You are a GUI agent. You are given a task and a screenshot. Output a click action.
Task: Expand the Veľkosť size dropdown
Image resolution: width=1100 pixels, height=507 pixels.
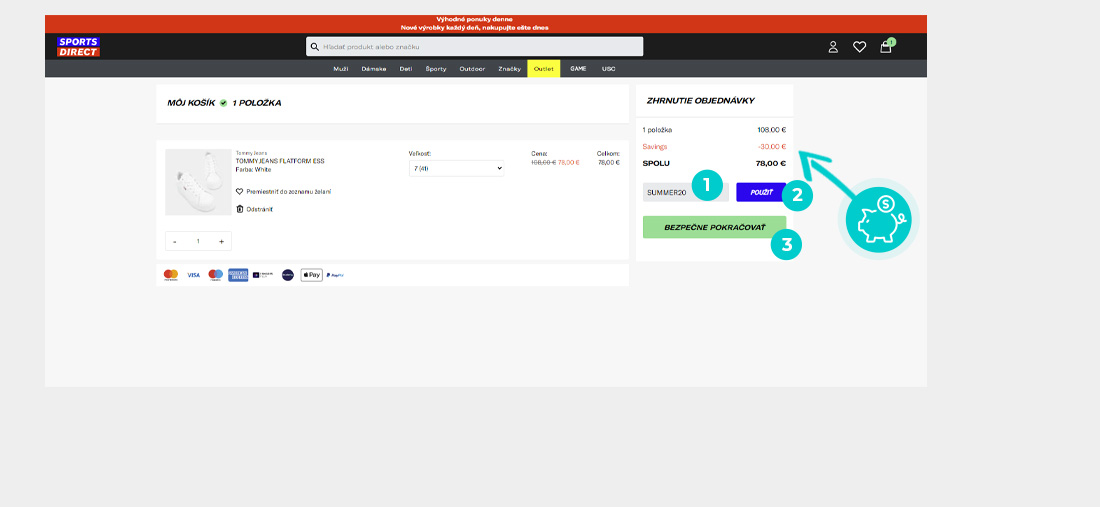tap(456, 169)
